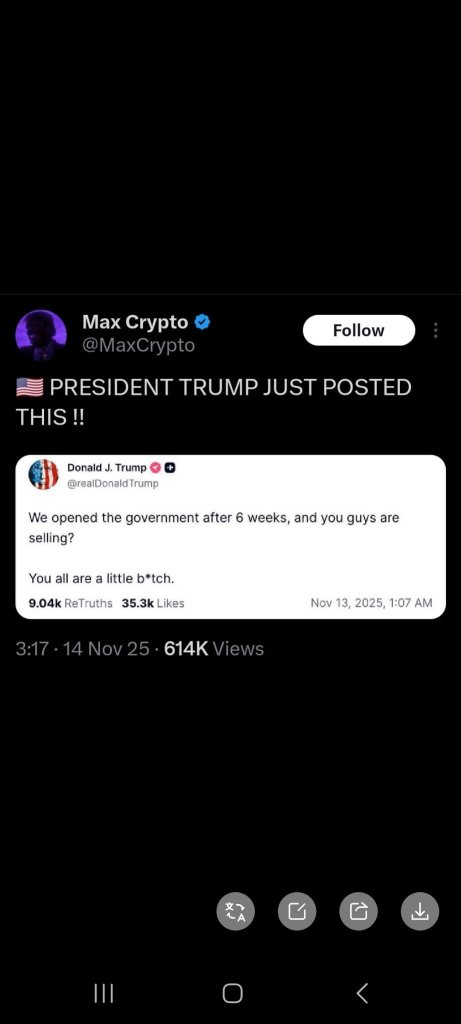Tap the Android home button
Image resolution: width=461 pixels, height=1024 pixels.
click(x=232, y=993)
